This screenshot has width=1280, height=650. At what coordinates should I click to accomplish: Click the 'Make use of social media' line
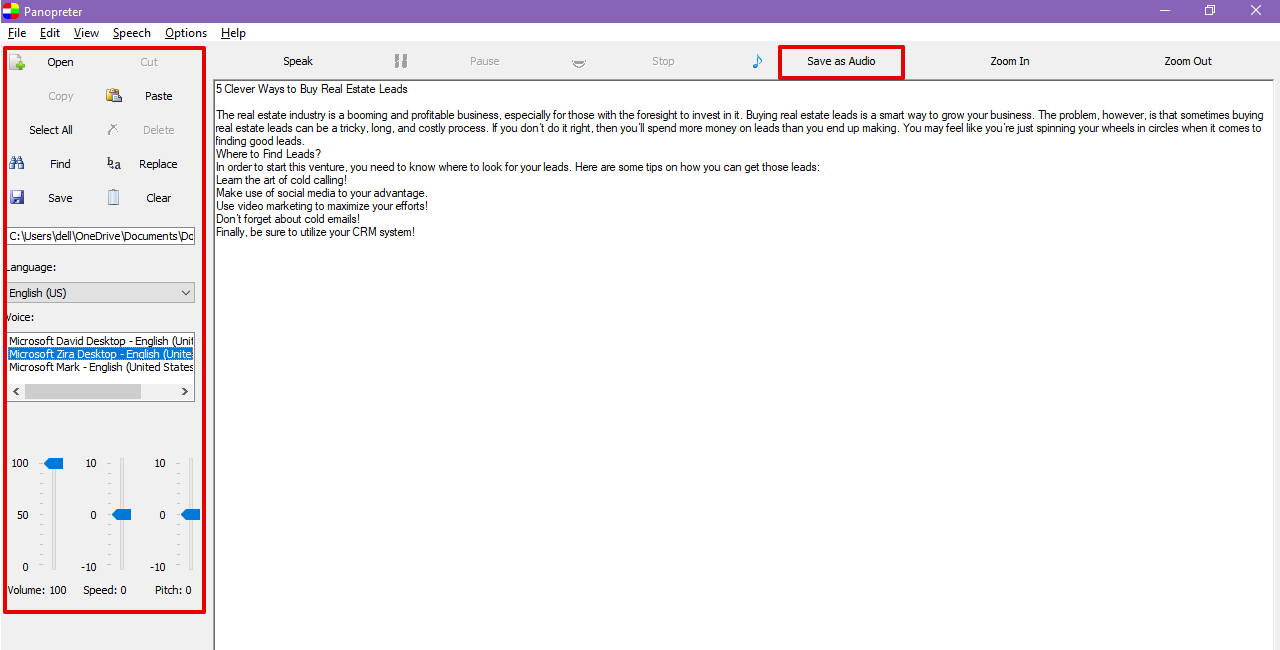point(322,193)
